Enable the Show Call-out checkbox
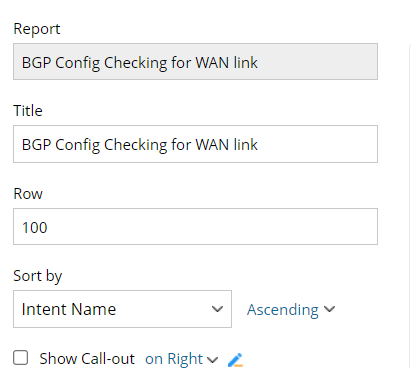Image resolution: width=411 pixels, height=368 pixels. 21,358
